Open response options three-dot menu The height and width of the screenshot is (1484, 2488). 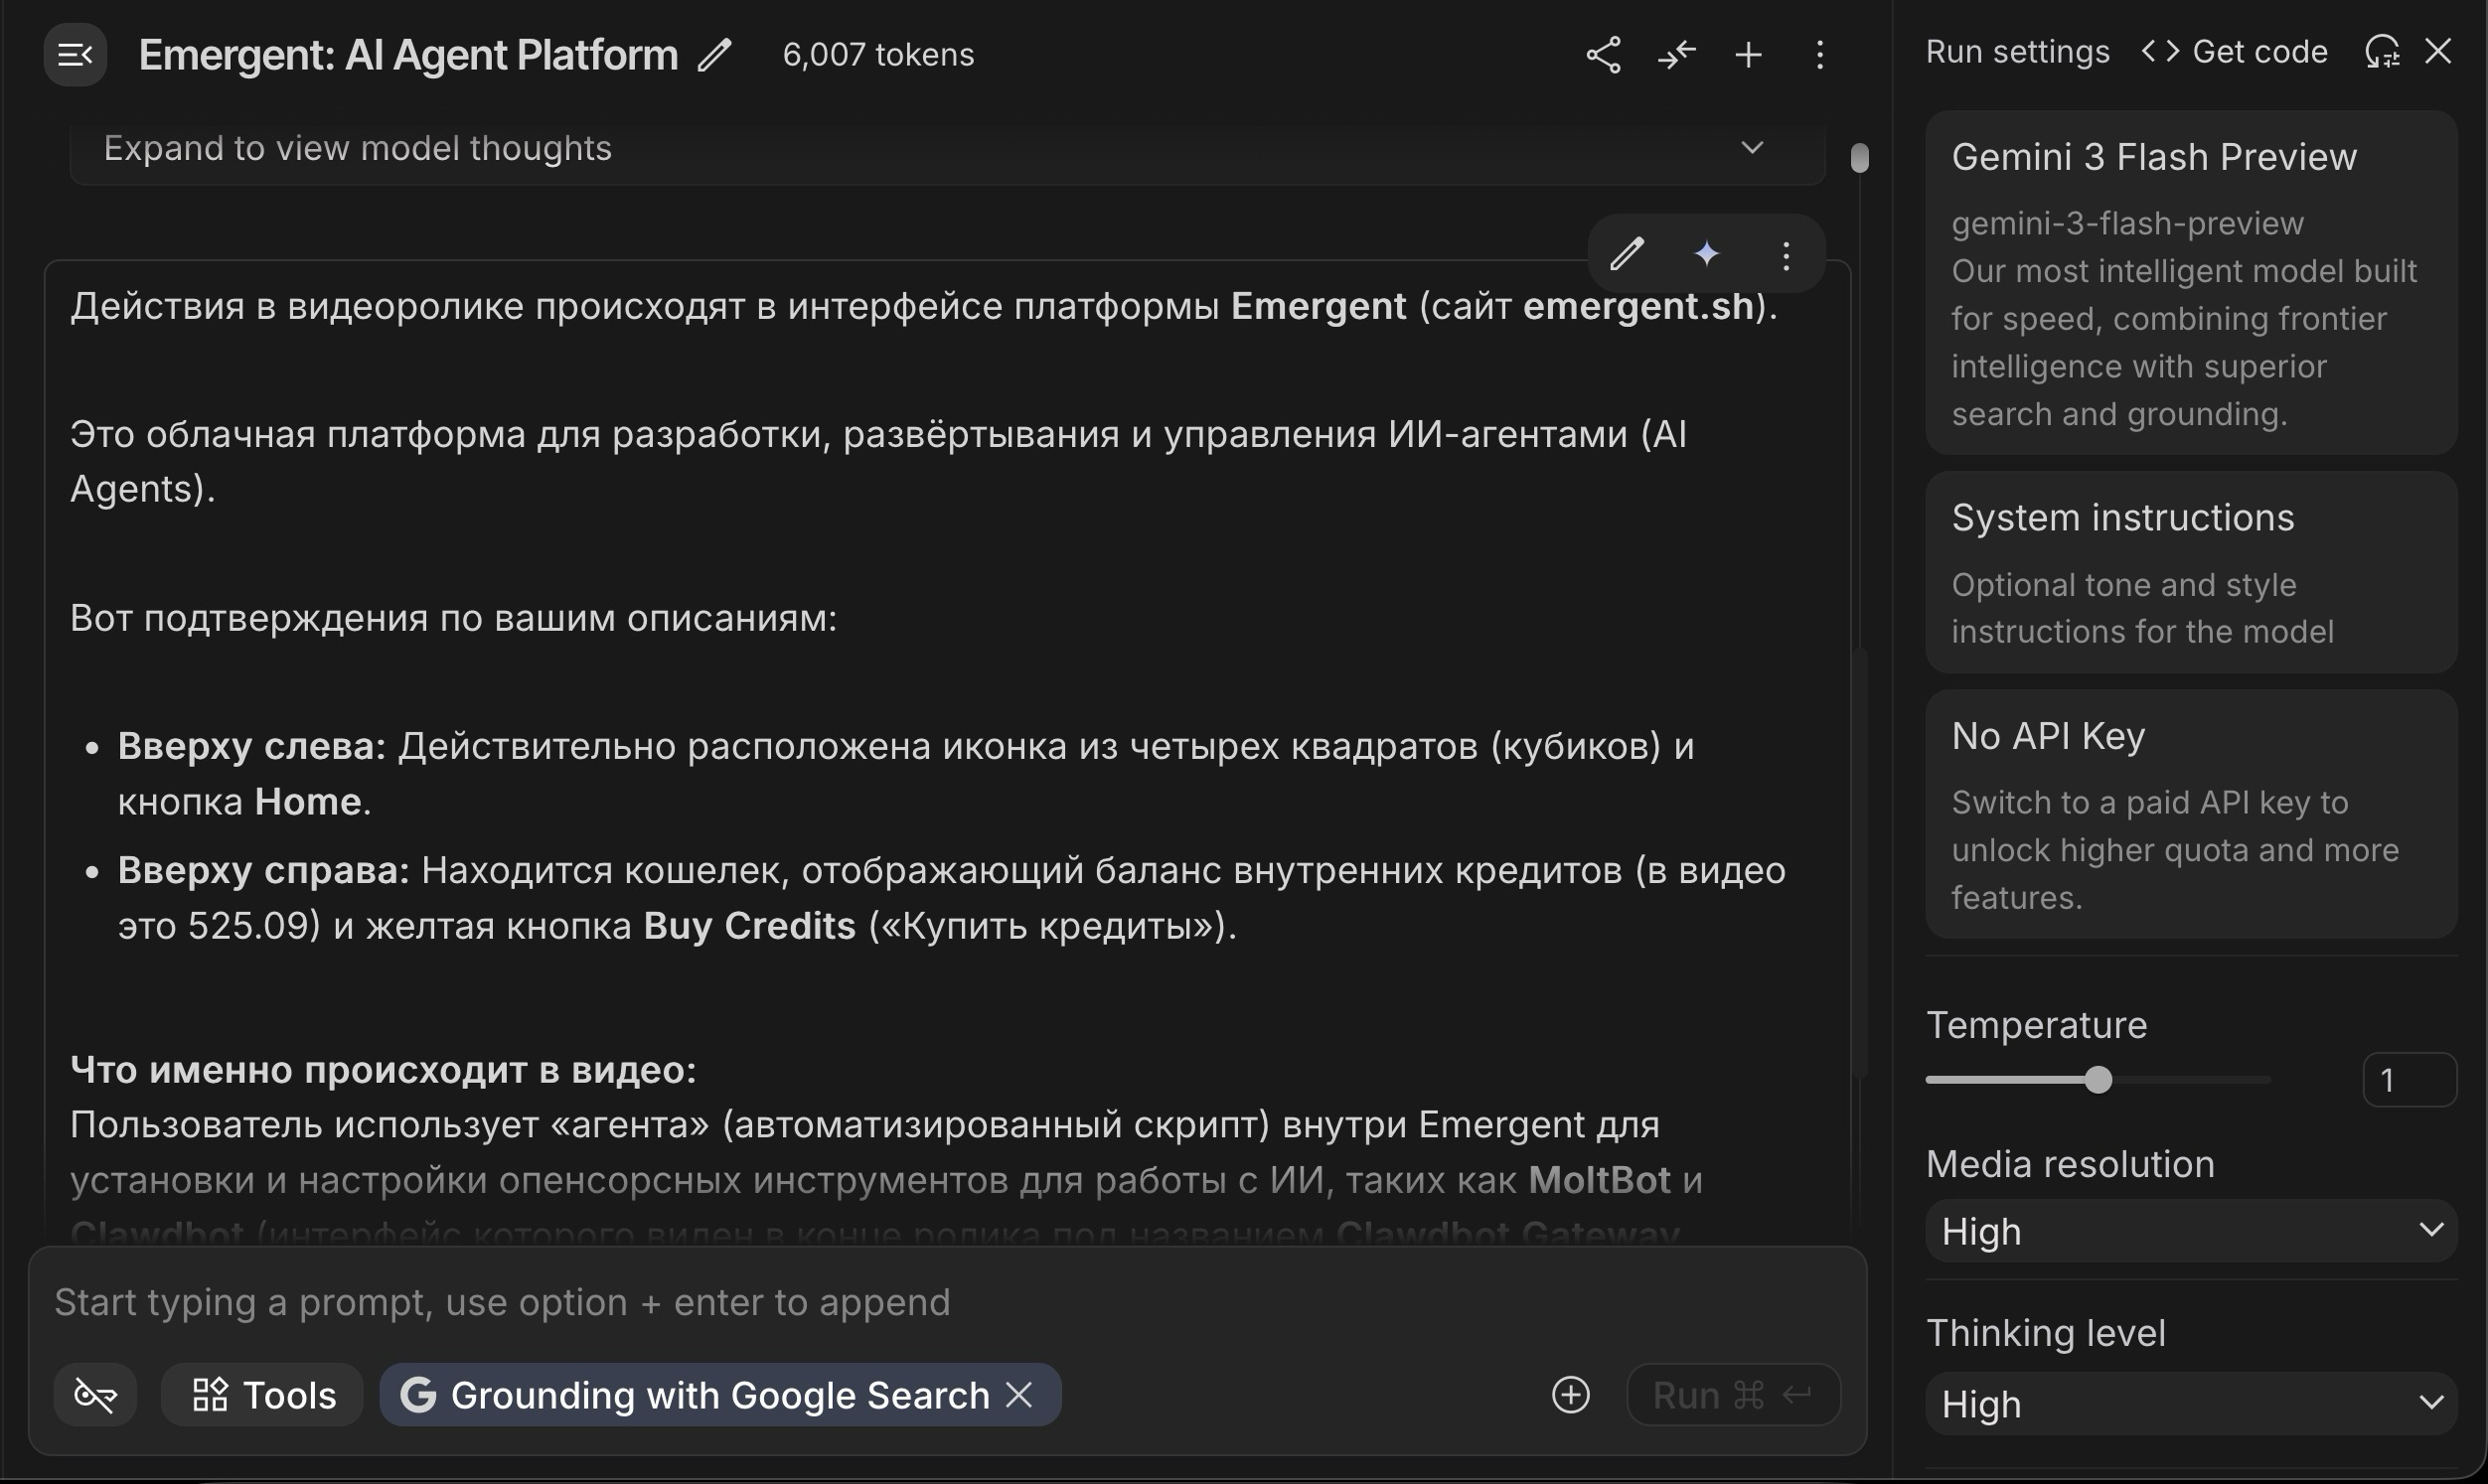point(1786,256)
